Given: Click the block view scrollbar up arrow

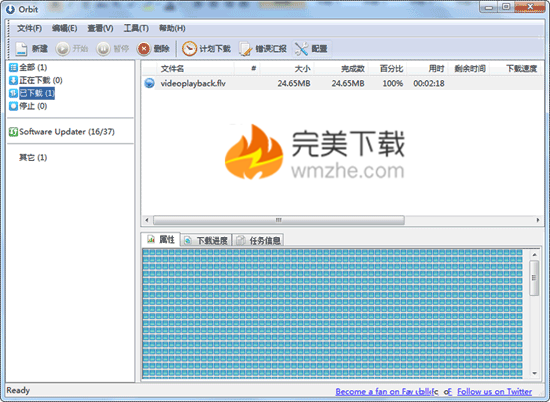Looking at the screenshot, I should pyautogui.click(x=534, y=255).
